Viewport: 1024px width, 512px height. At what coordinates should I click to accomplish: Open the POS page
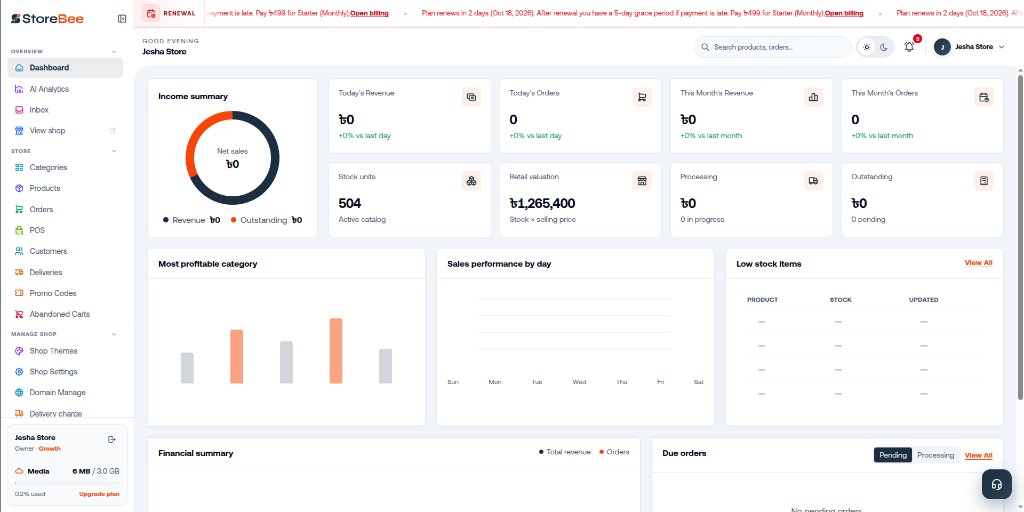(65, 231)
